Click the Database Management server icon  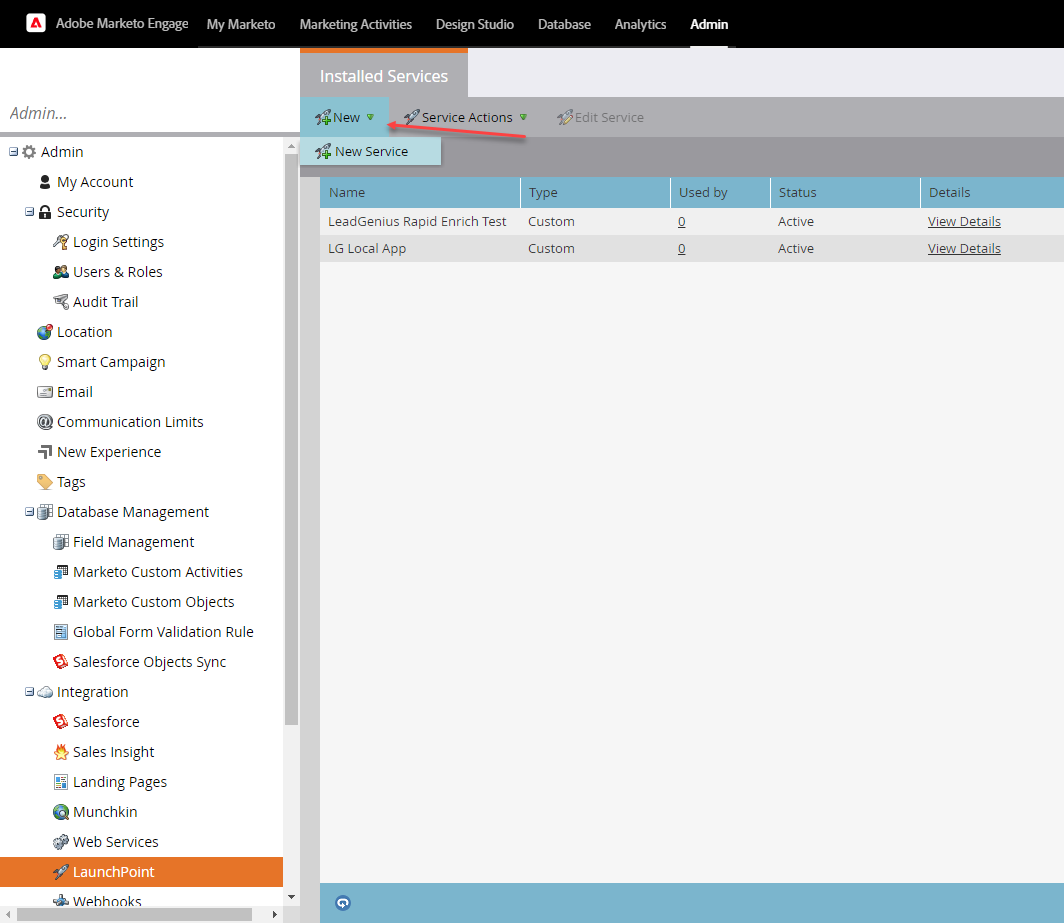point(45,512)
